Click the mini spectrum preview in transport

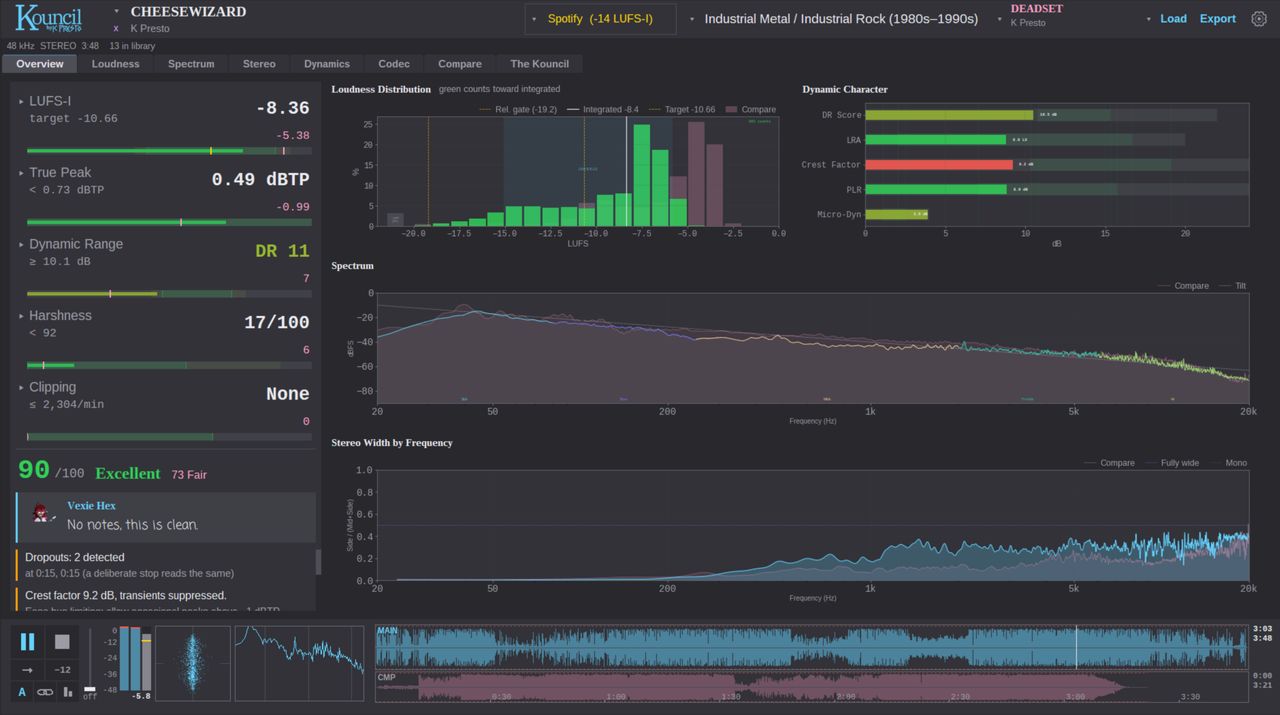[300, 664]
